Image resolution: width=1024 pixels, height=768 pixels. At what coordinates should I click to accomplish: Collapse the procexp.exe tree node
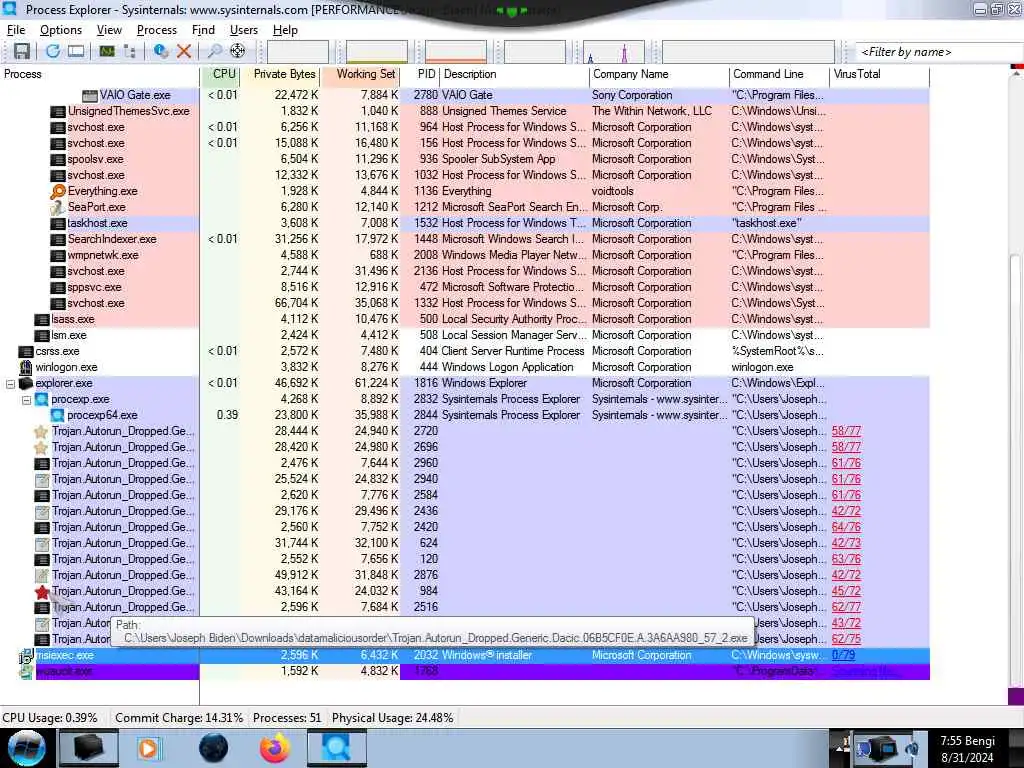tap(27, 400)
